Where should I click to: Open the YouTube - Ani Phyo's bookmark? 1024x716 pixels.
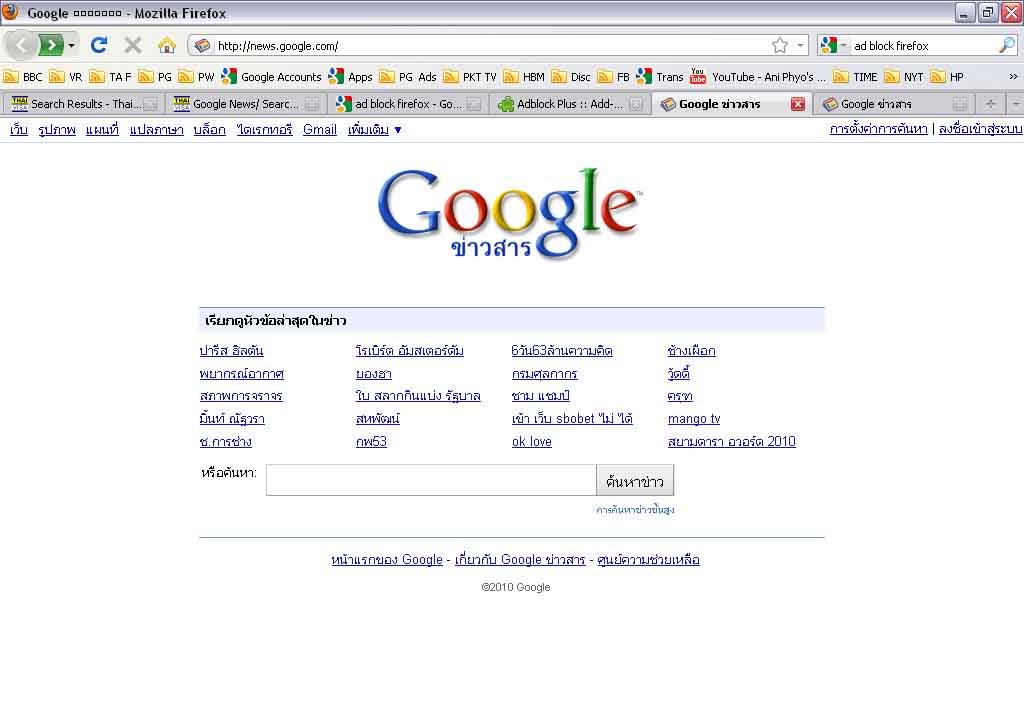(758, 77)
